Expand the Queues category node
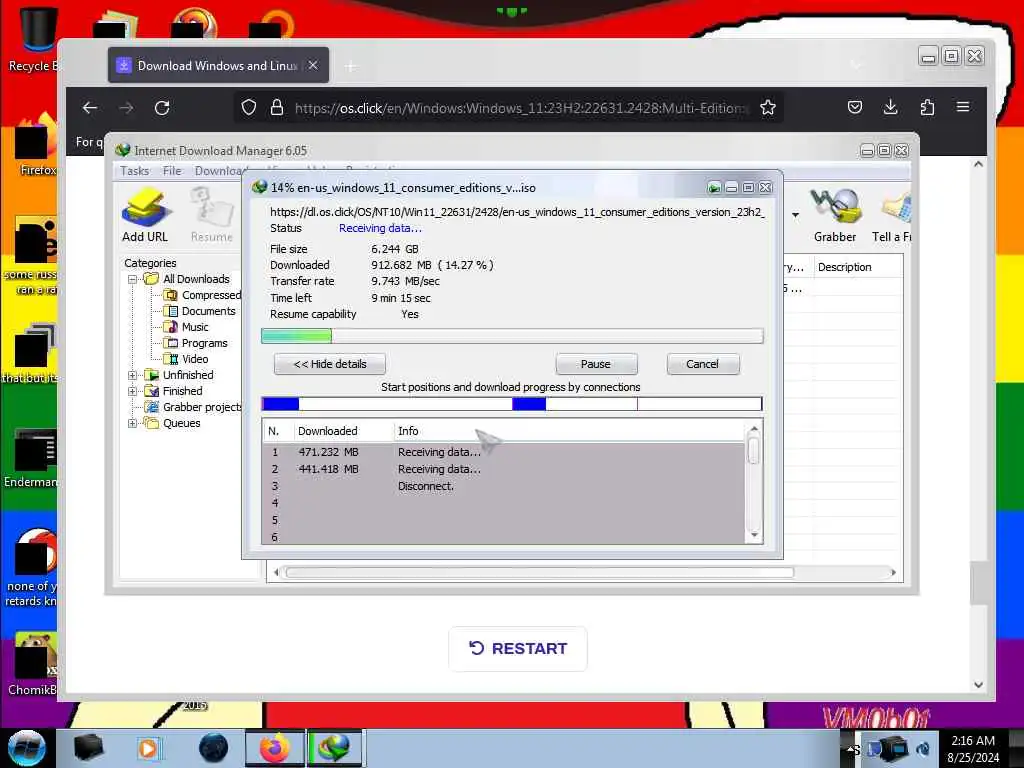Viewport: 1024px width, 768px height. [133, 423]
